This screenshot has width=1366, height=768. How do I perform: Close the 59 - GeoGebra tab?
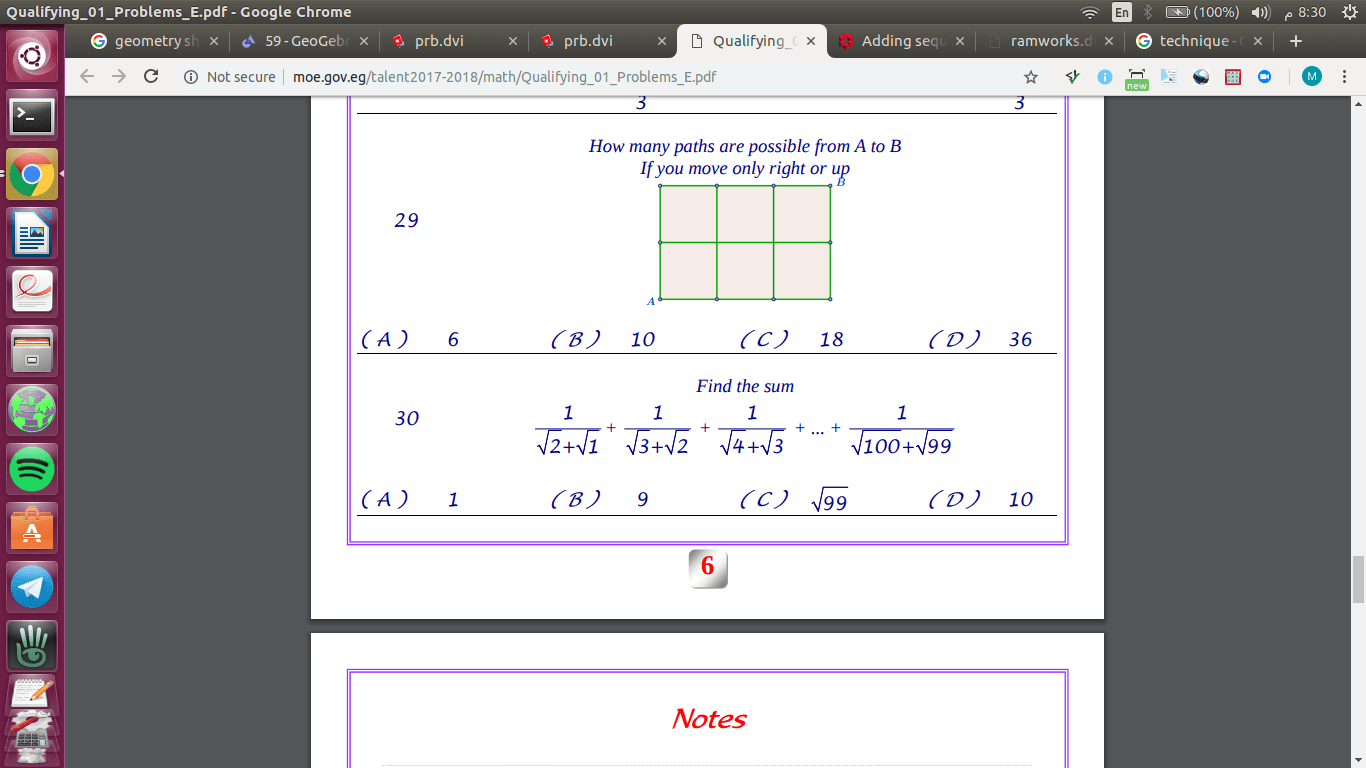click(363, 41)
